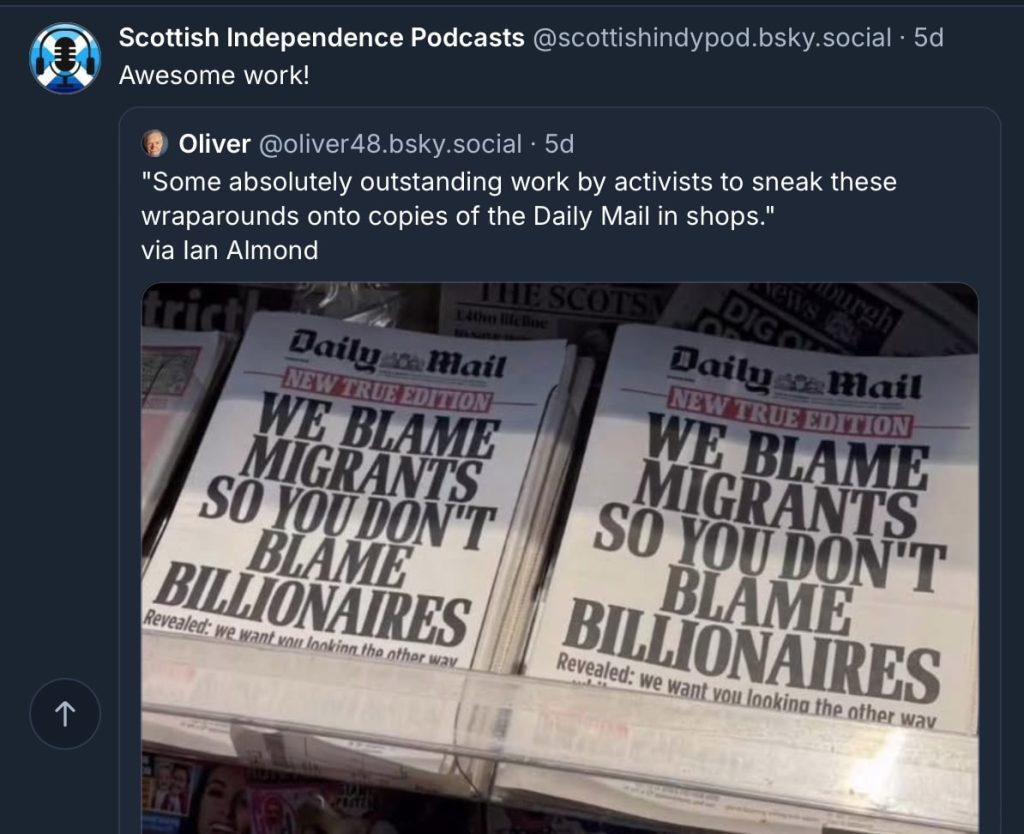The image size is (1024, 834).
Task: Click the 5d timestamp in quoted post
Action: point(559,144)
